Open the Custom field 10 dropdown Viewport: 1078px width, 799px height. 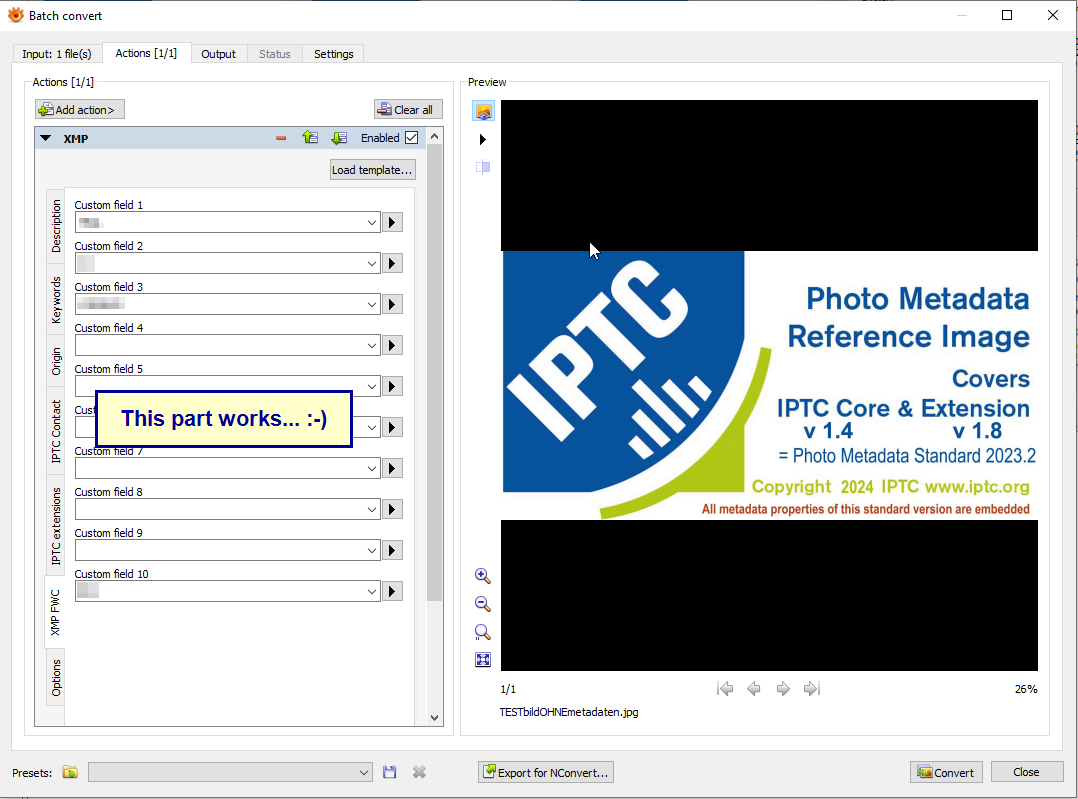(x=371, y=592)
